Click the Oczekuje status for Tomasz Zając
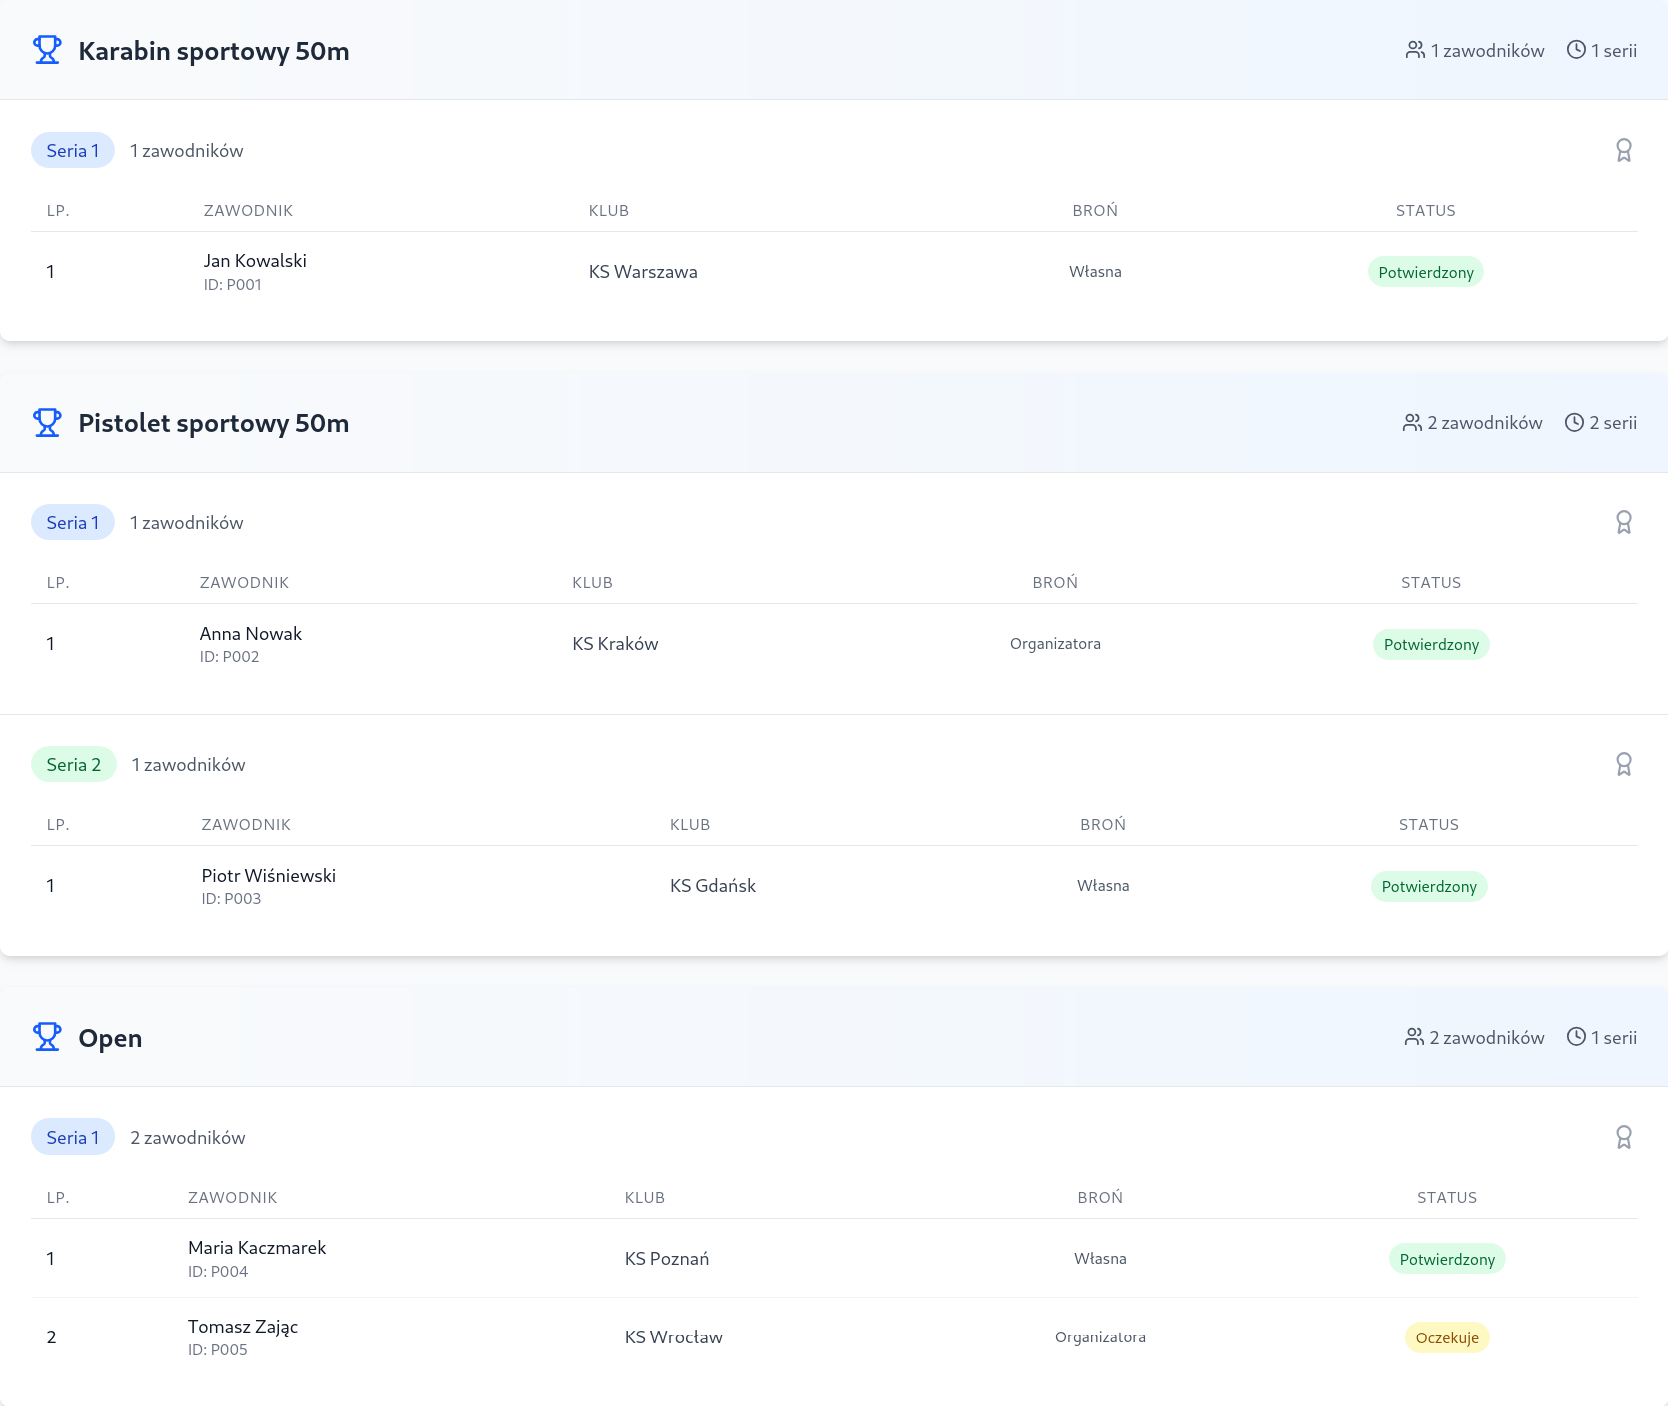 pyautogui.click(x=1446, y=1338)
